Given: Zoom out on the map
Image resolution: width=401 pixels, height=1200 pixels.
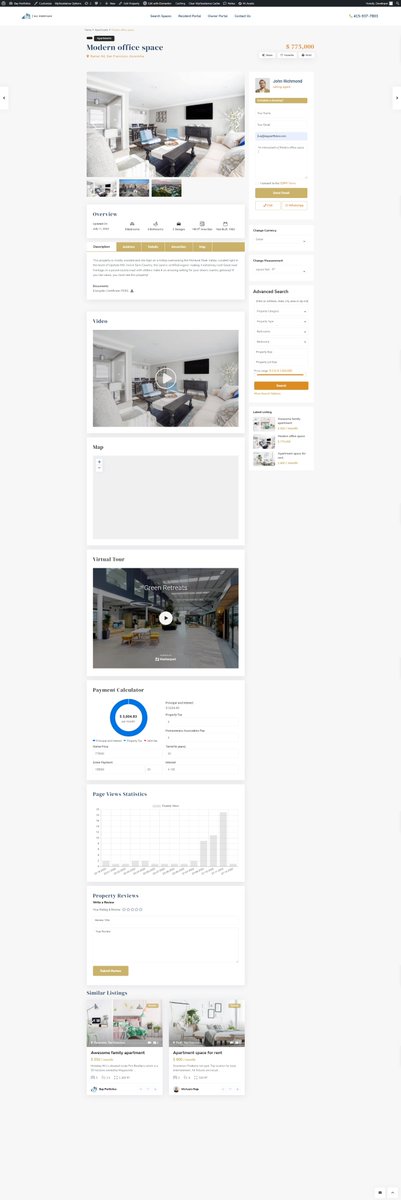Looking at the screenshot, I should (x=99, y=468).
